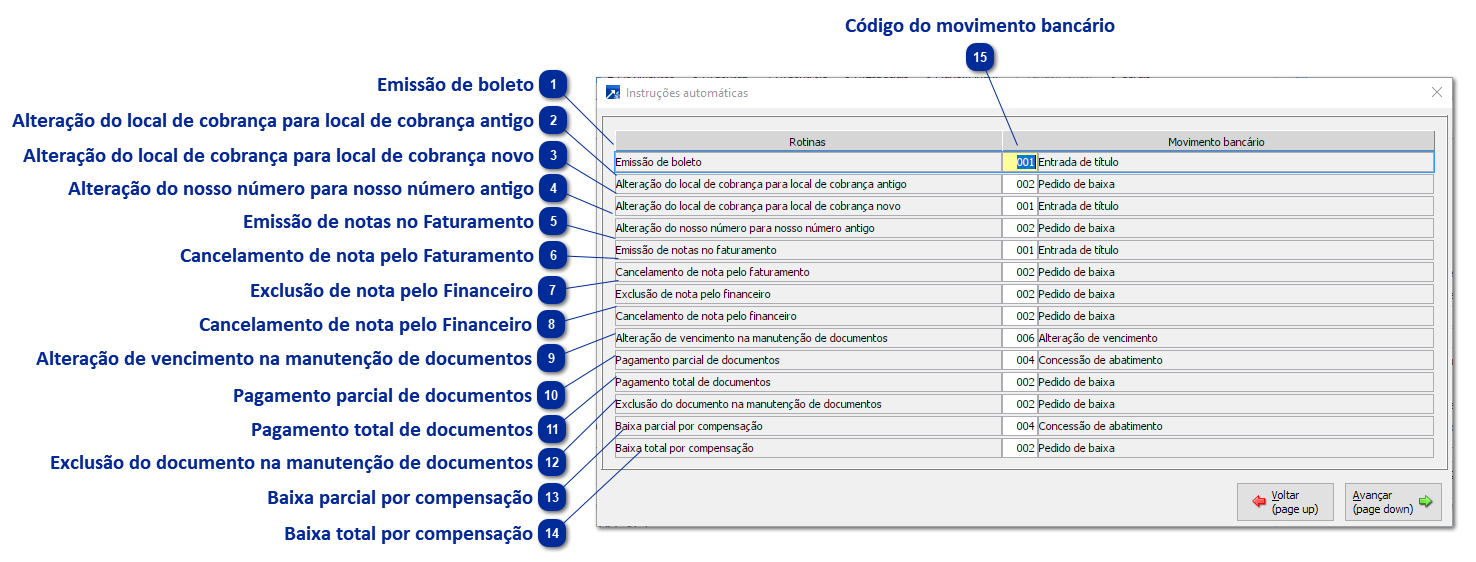
Task: Click the numbered callout badge 15
Action: [980, 58]
